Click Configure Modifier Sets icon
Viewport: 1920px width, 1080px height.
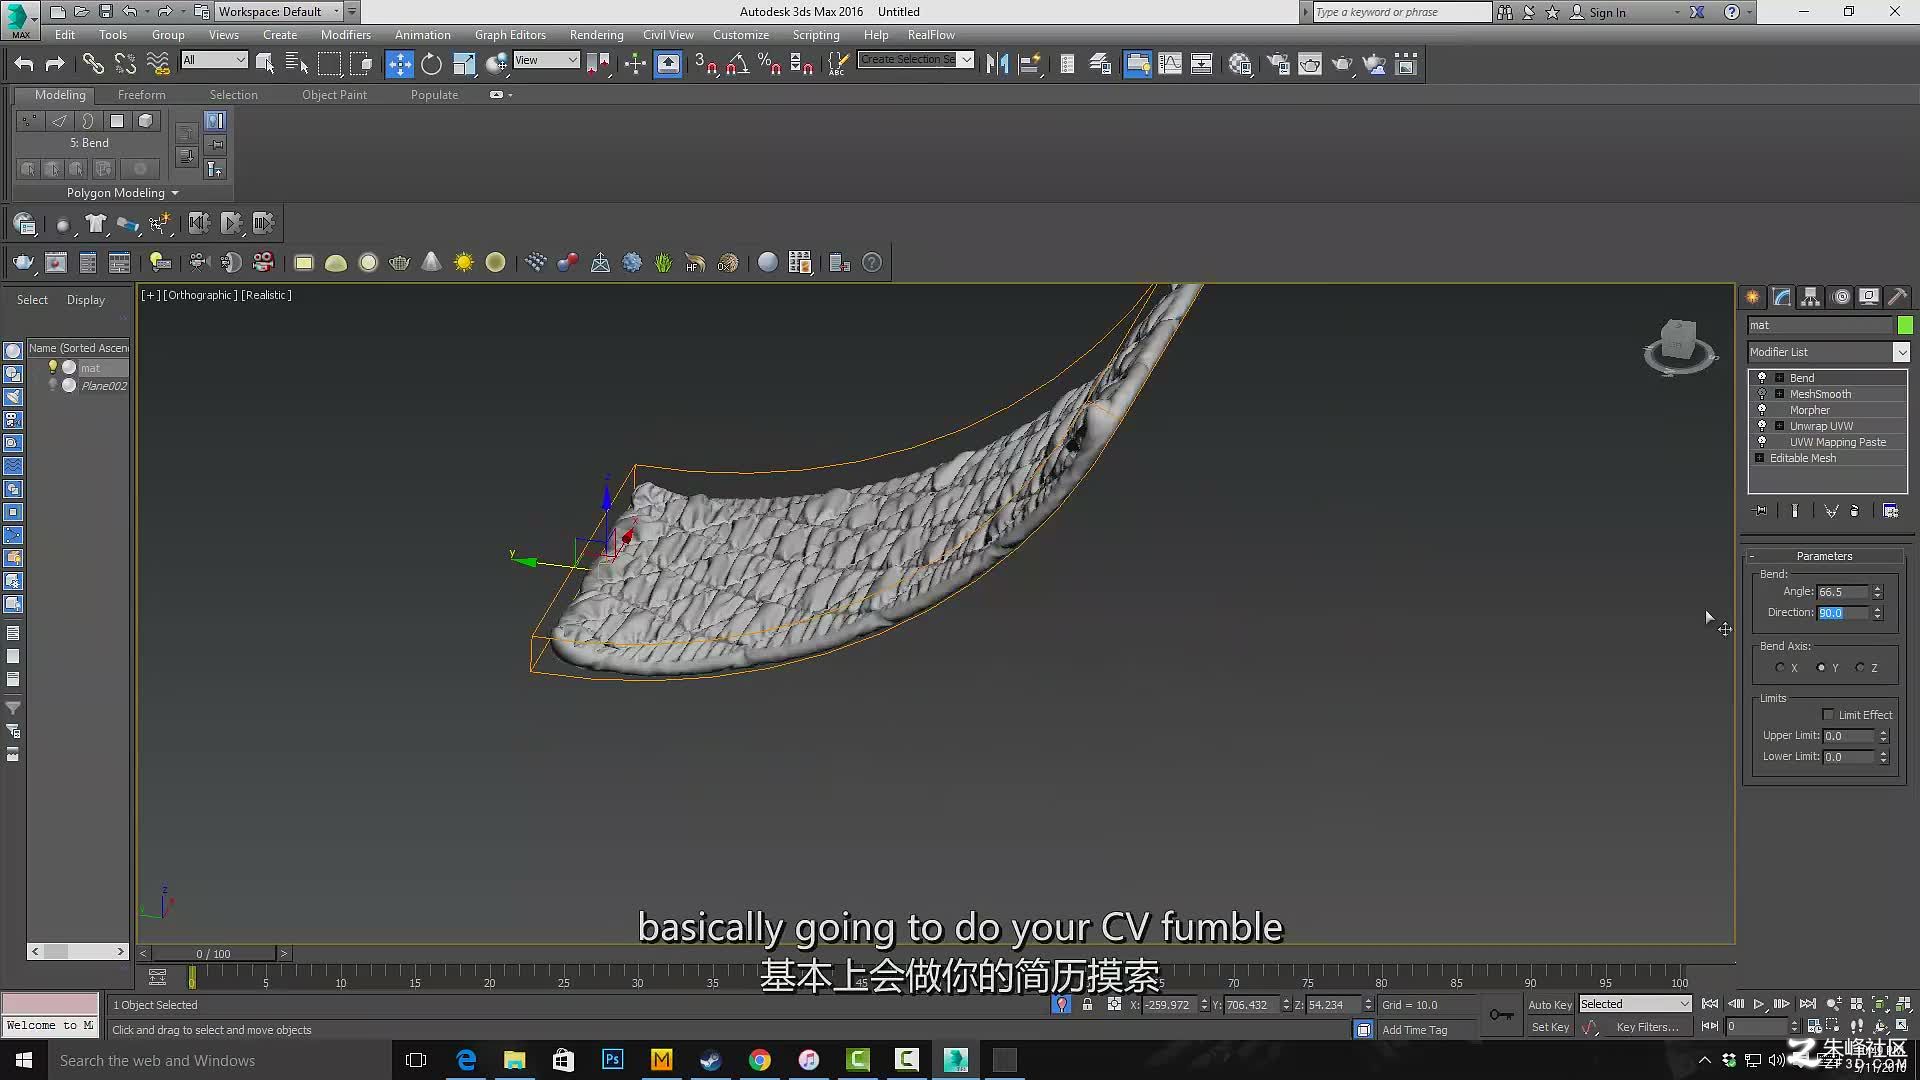1890,511
